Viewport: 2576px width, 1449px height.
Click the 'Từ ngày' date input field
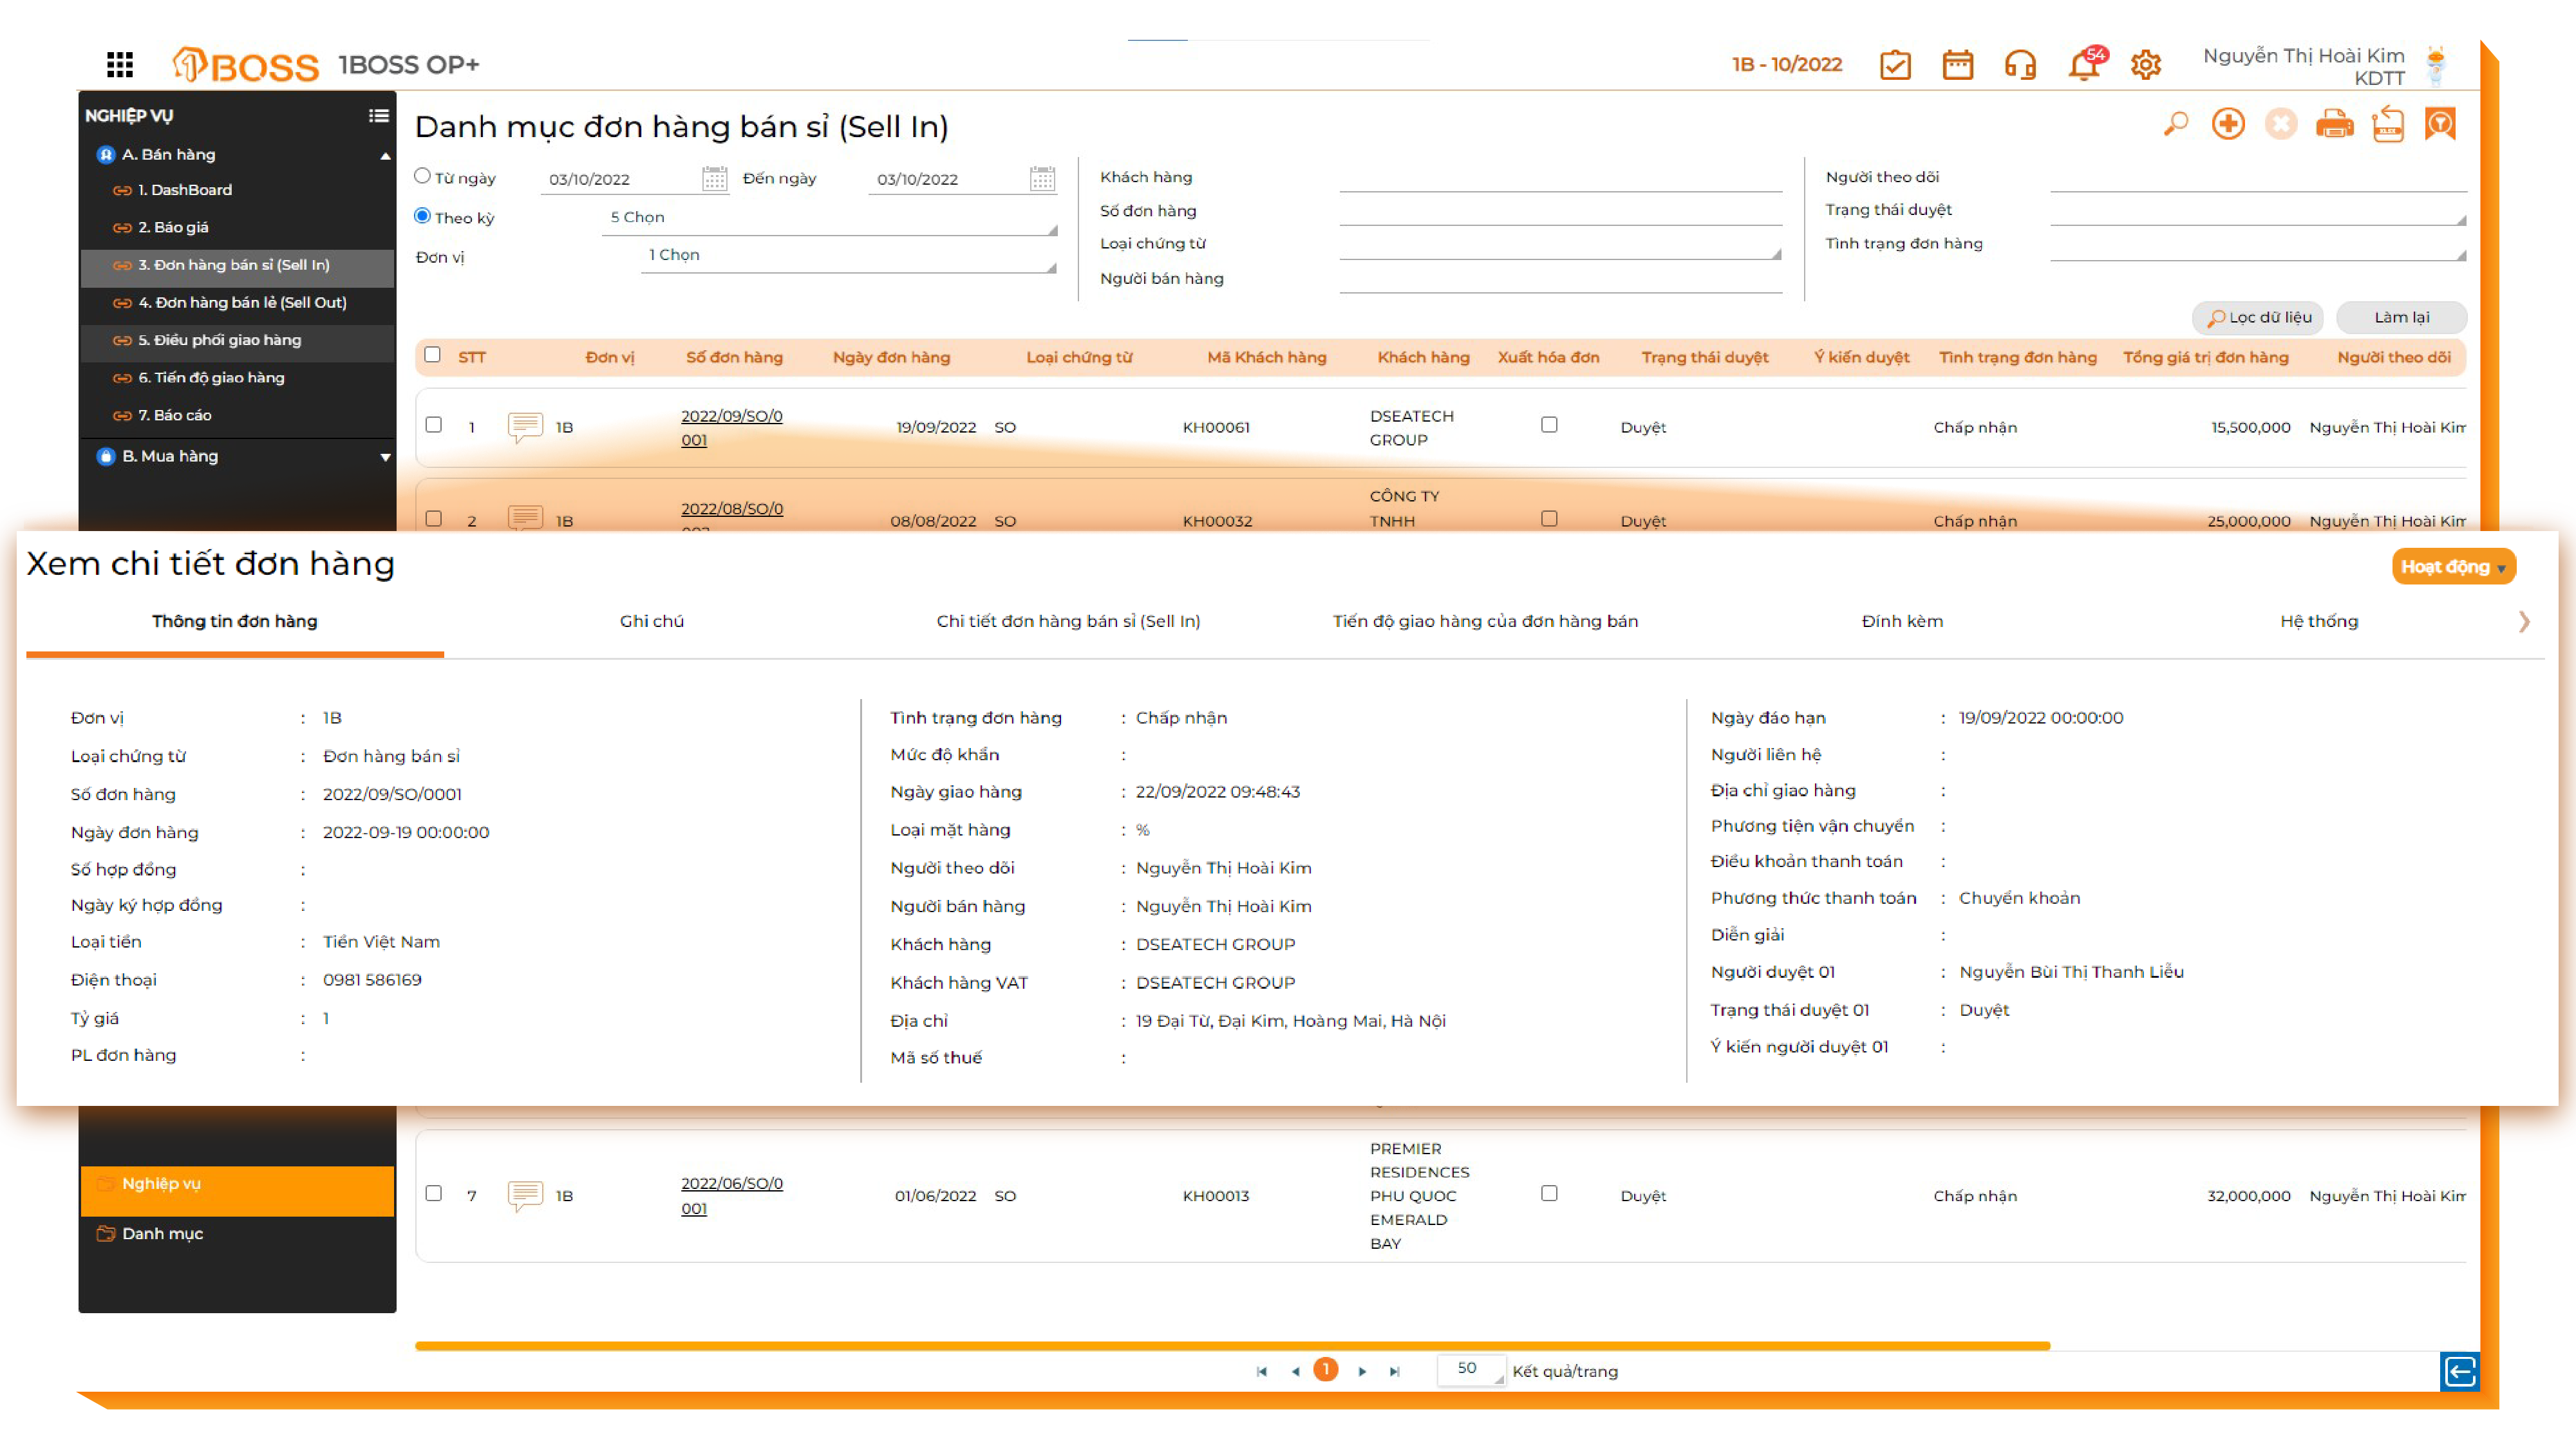coord(620,179)
